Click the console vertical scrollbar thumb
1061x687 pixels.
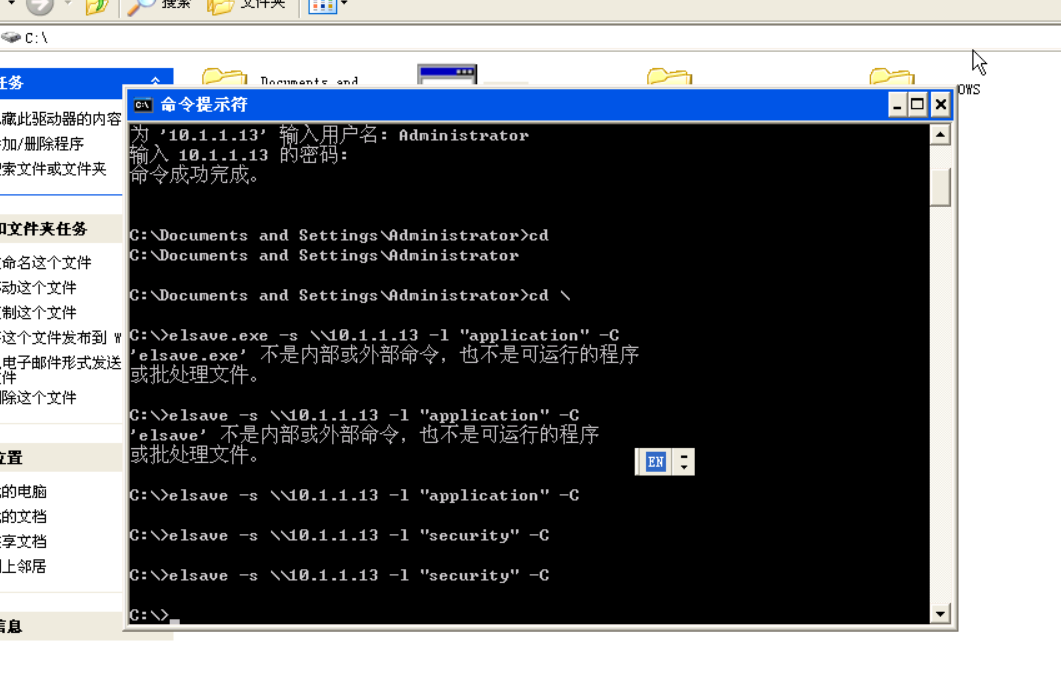tap(940, 187)
